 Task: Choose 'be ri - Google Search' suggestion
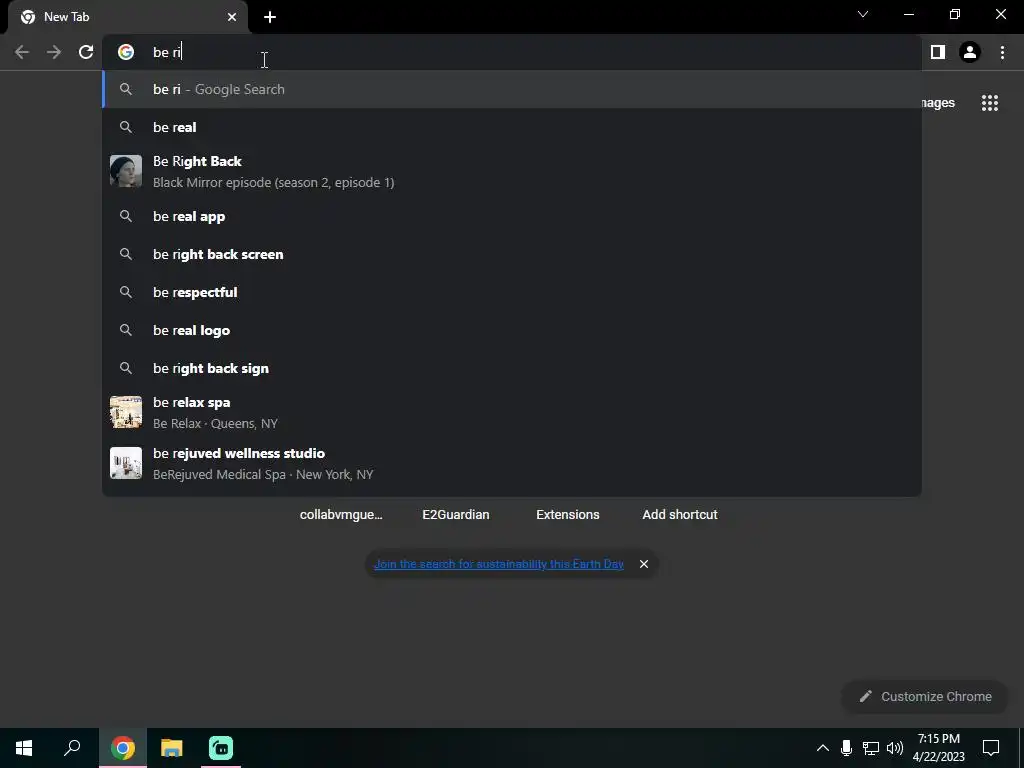pos(512,89)
